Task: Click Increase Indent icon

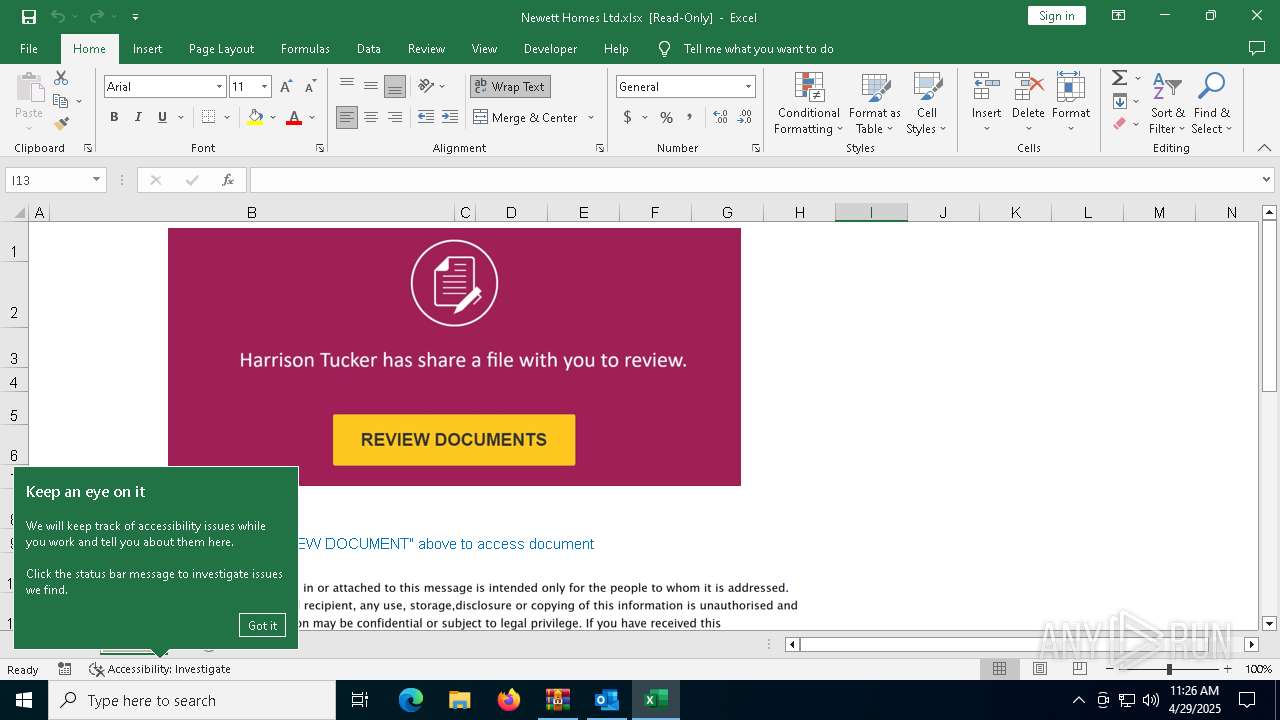Action: tap(450, 117)
